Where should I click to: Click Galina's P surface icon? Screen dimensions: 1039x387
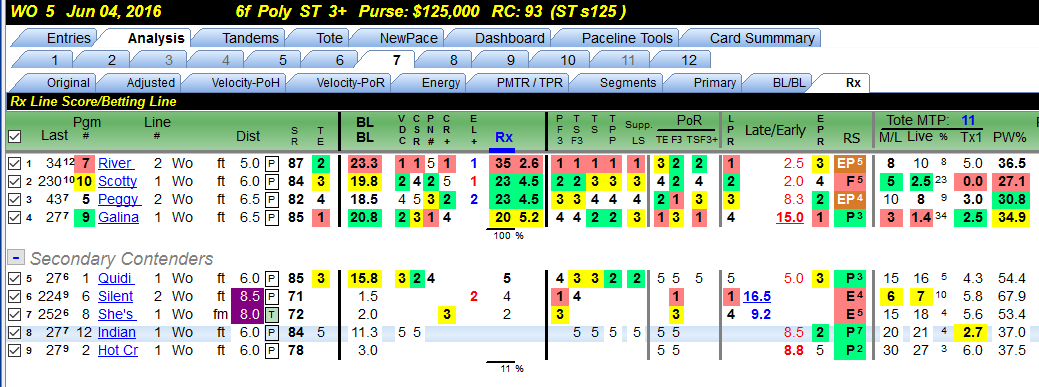pos(271,217)
